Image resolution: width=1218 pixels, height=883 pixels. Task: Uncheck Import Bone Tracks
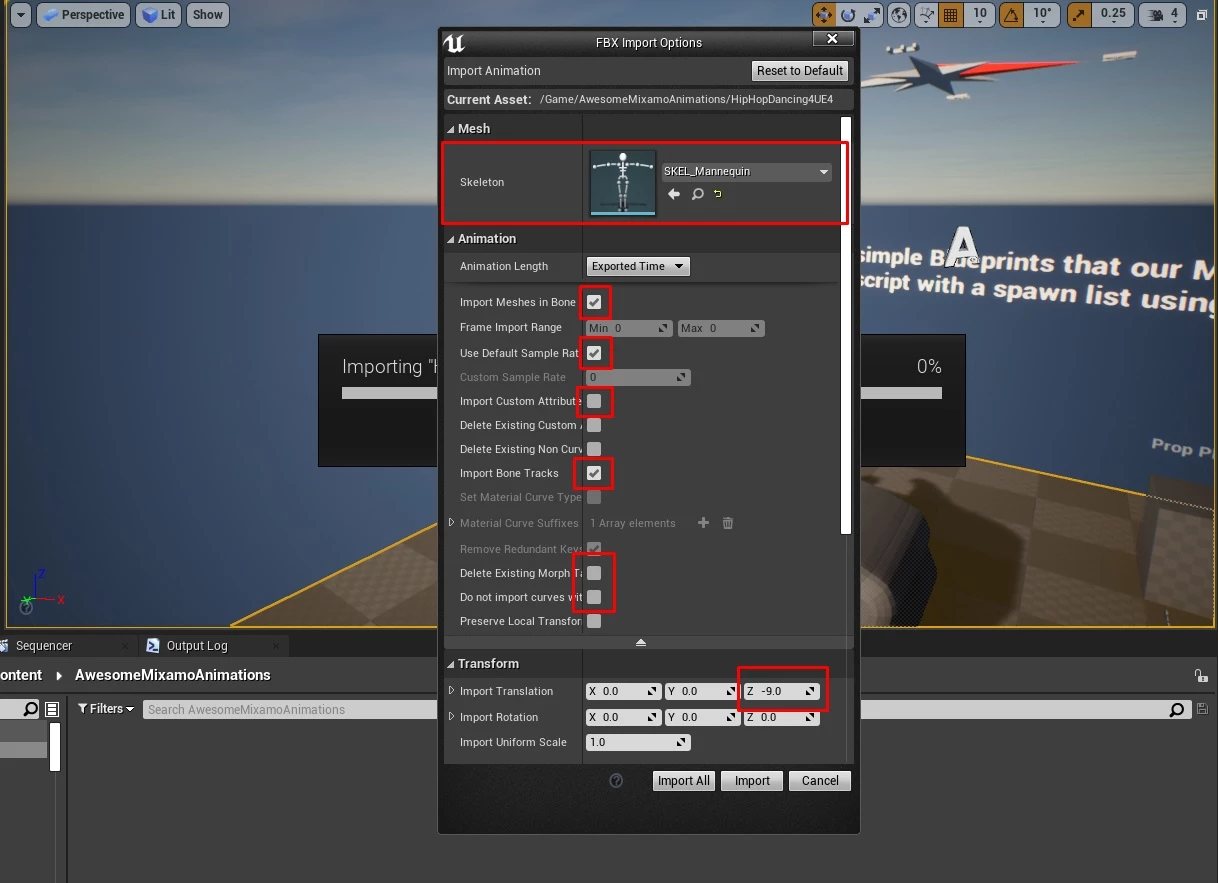pos(594,473)
